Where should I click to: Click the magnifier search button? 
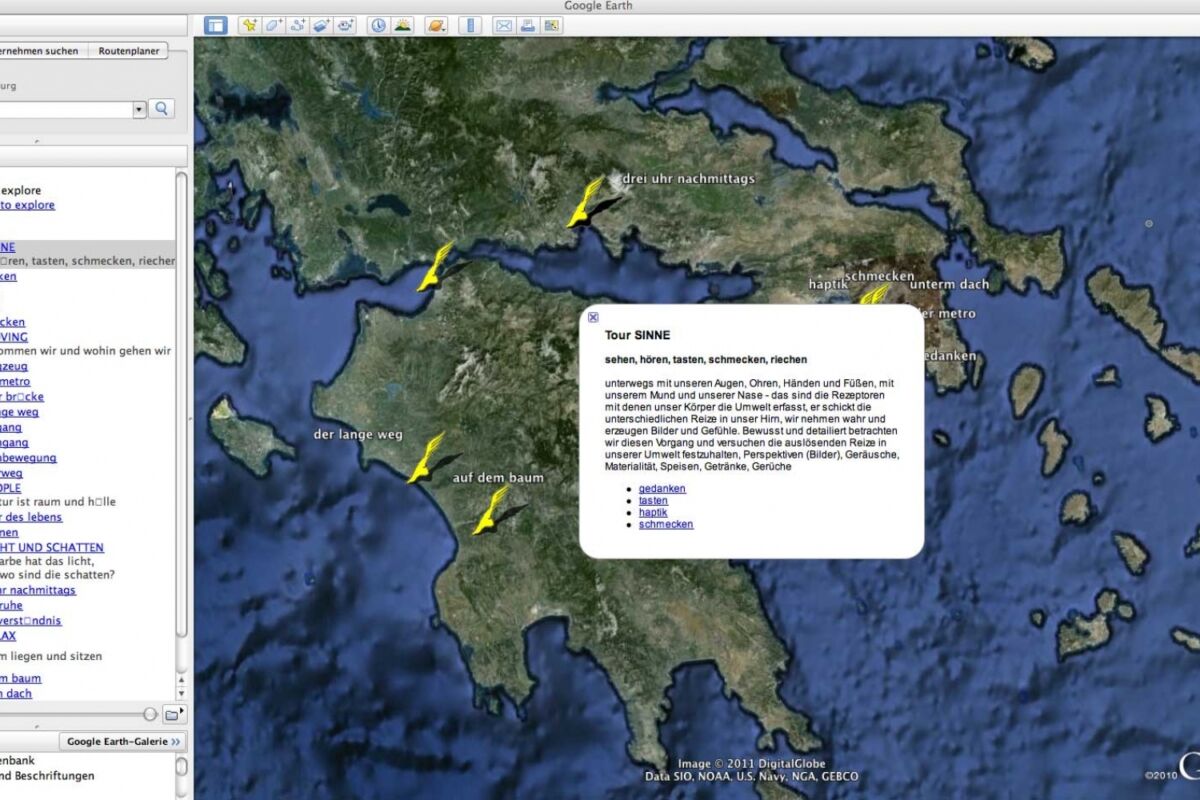pyautogui.click(x=161, y=109)
